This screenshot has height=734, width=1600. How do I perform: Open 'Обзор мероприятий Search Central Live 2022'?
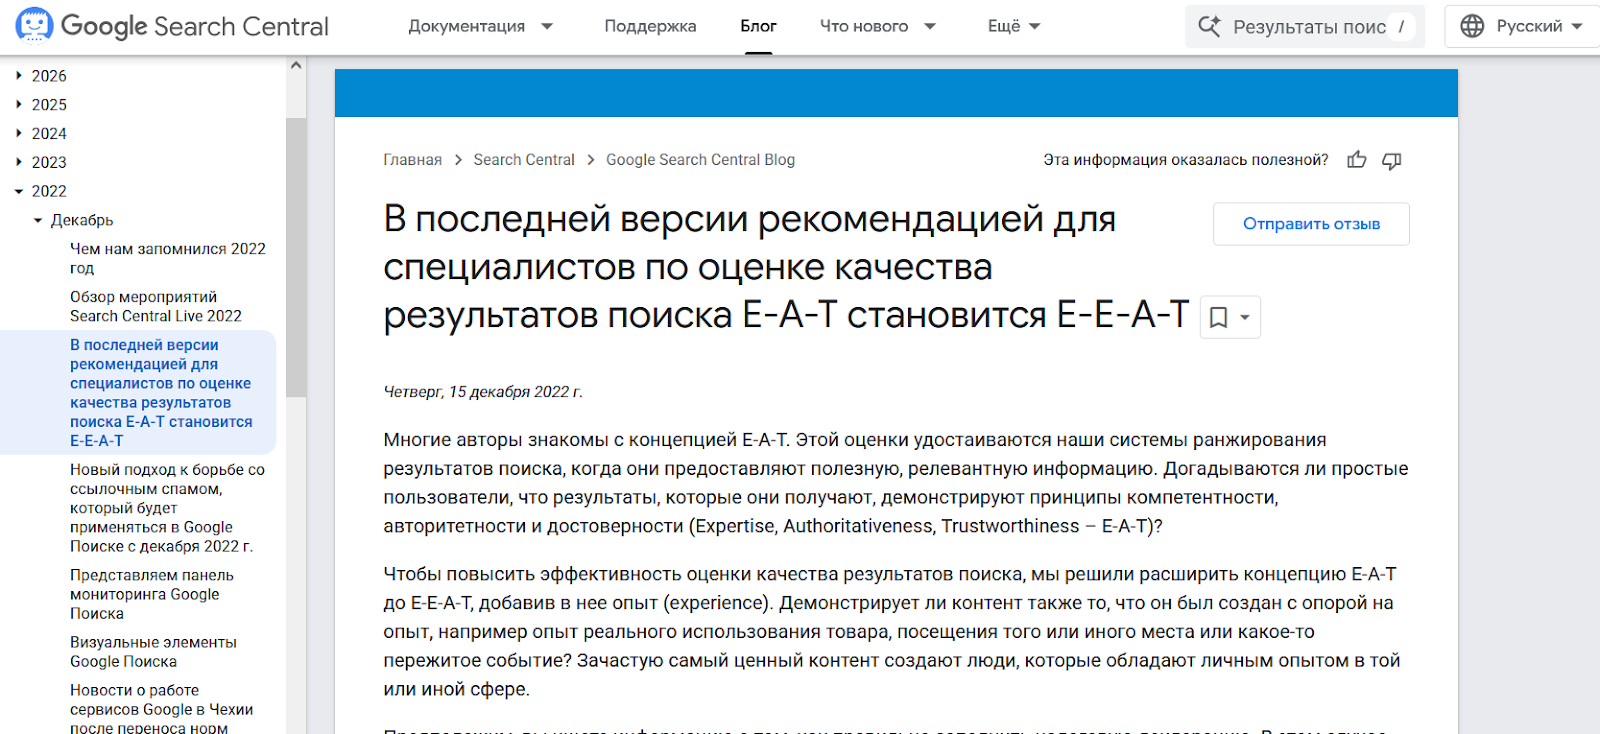coord(156,306)
